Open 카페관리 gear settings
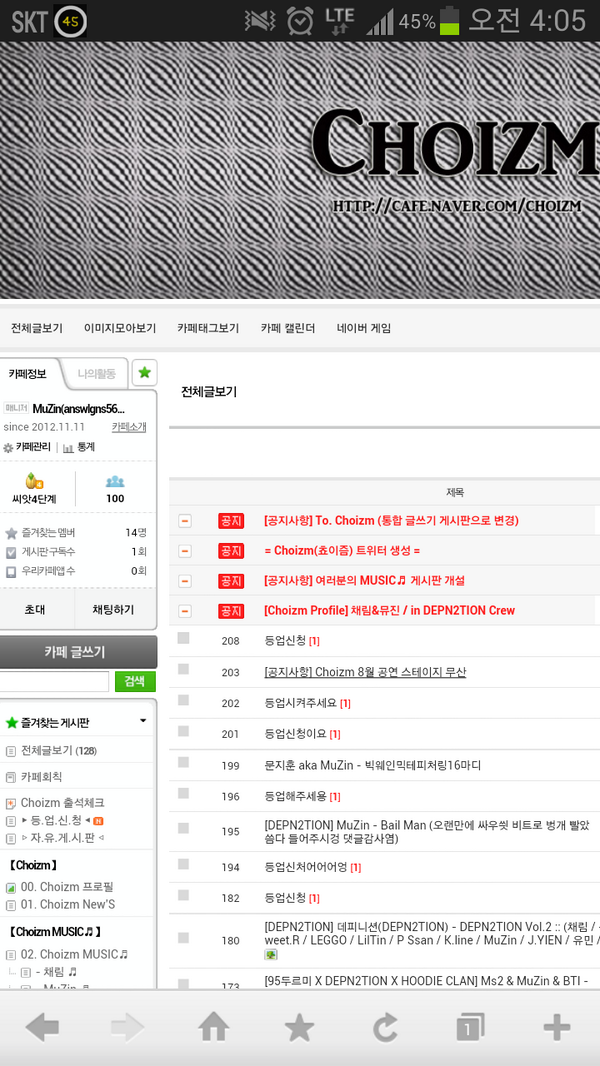The image size is (600, 1066). [x=27, y=447]
